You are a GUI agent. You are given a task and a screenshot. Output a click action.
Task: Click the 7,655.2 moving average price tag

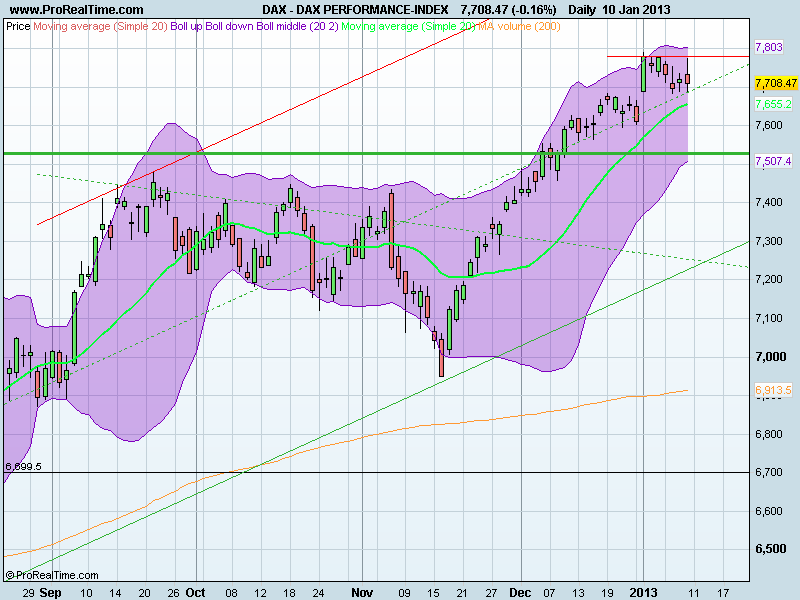(773, 104)
